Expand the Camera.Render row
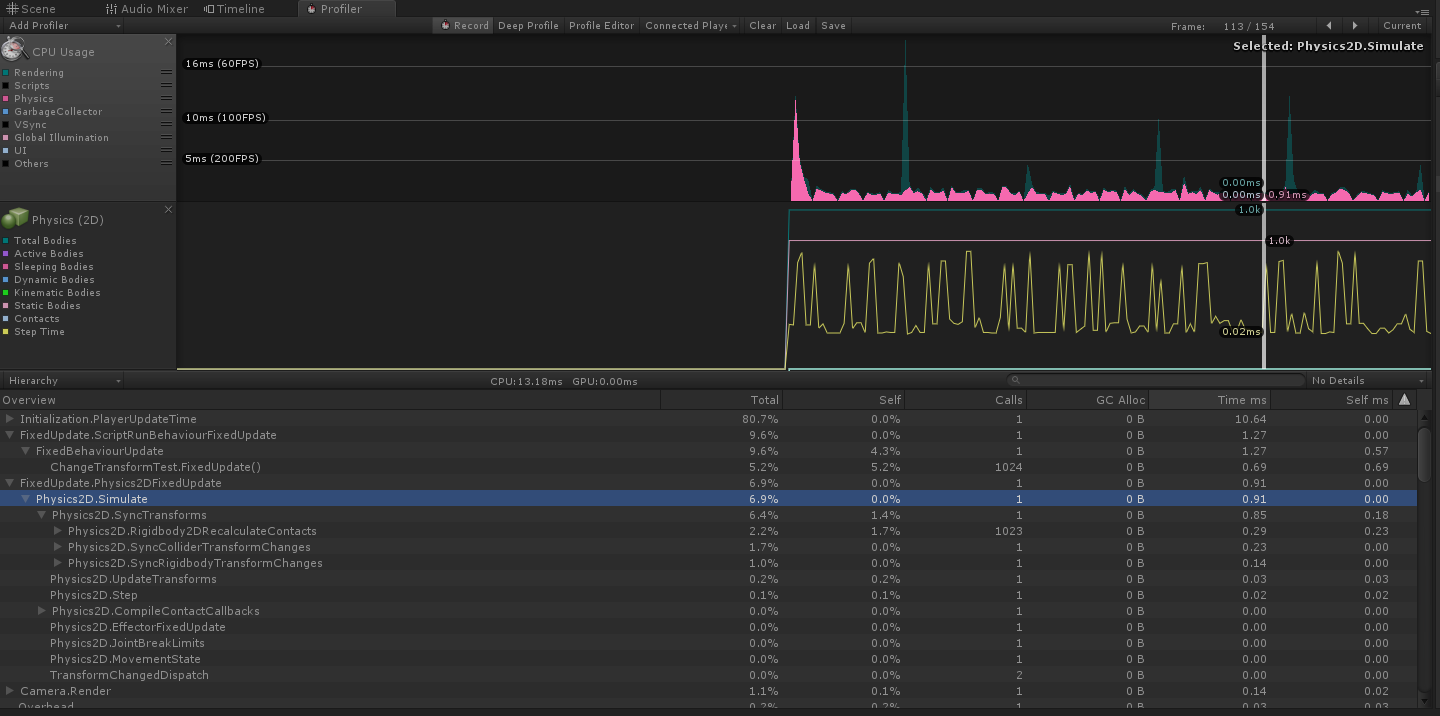The width and height of the screenshot is (1440, 716). (10, 691)
